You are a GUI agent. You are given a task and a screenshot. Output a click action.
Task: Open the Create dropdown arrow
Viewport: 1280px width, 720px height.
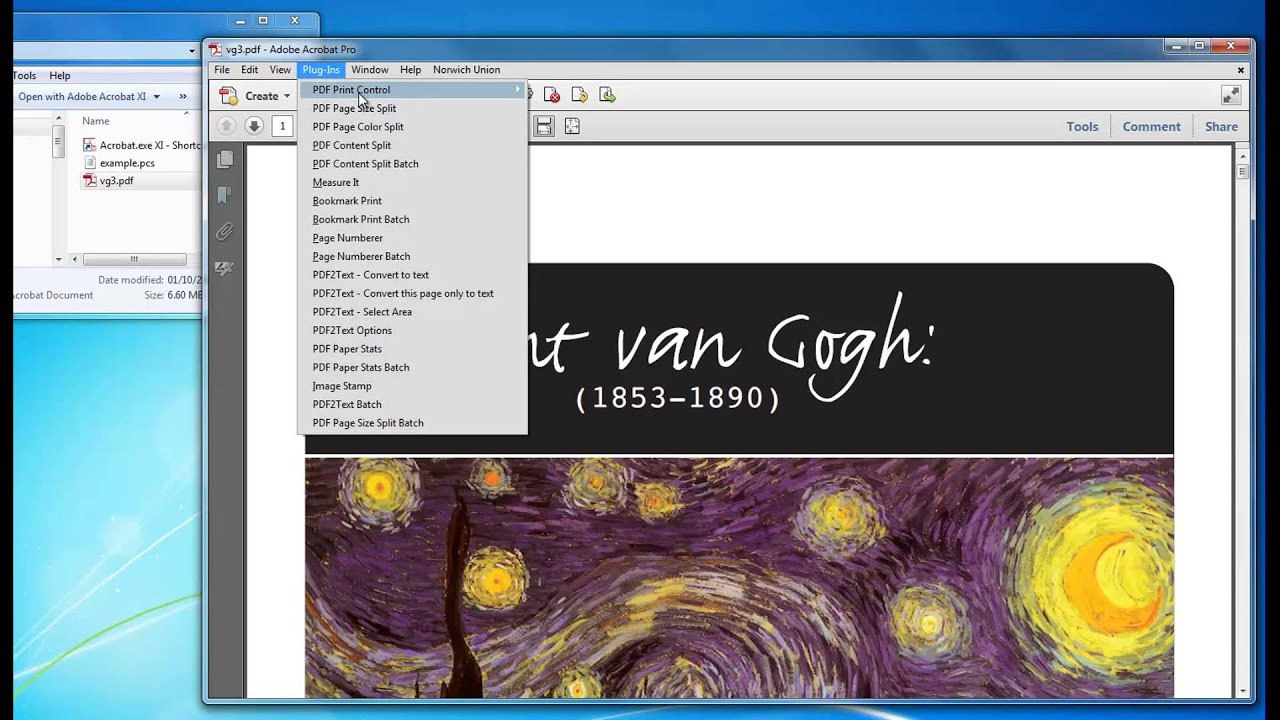coord(287,97)
